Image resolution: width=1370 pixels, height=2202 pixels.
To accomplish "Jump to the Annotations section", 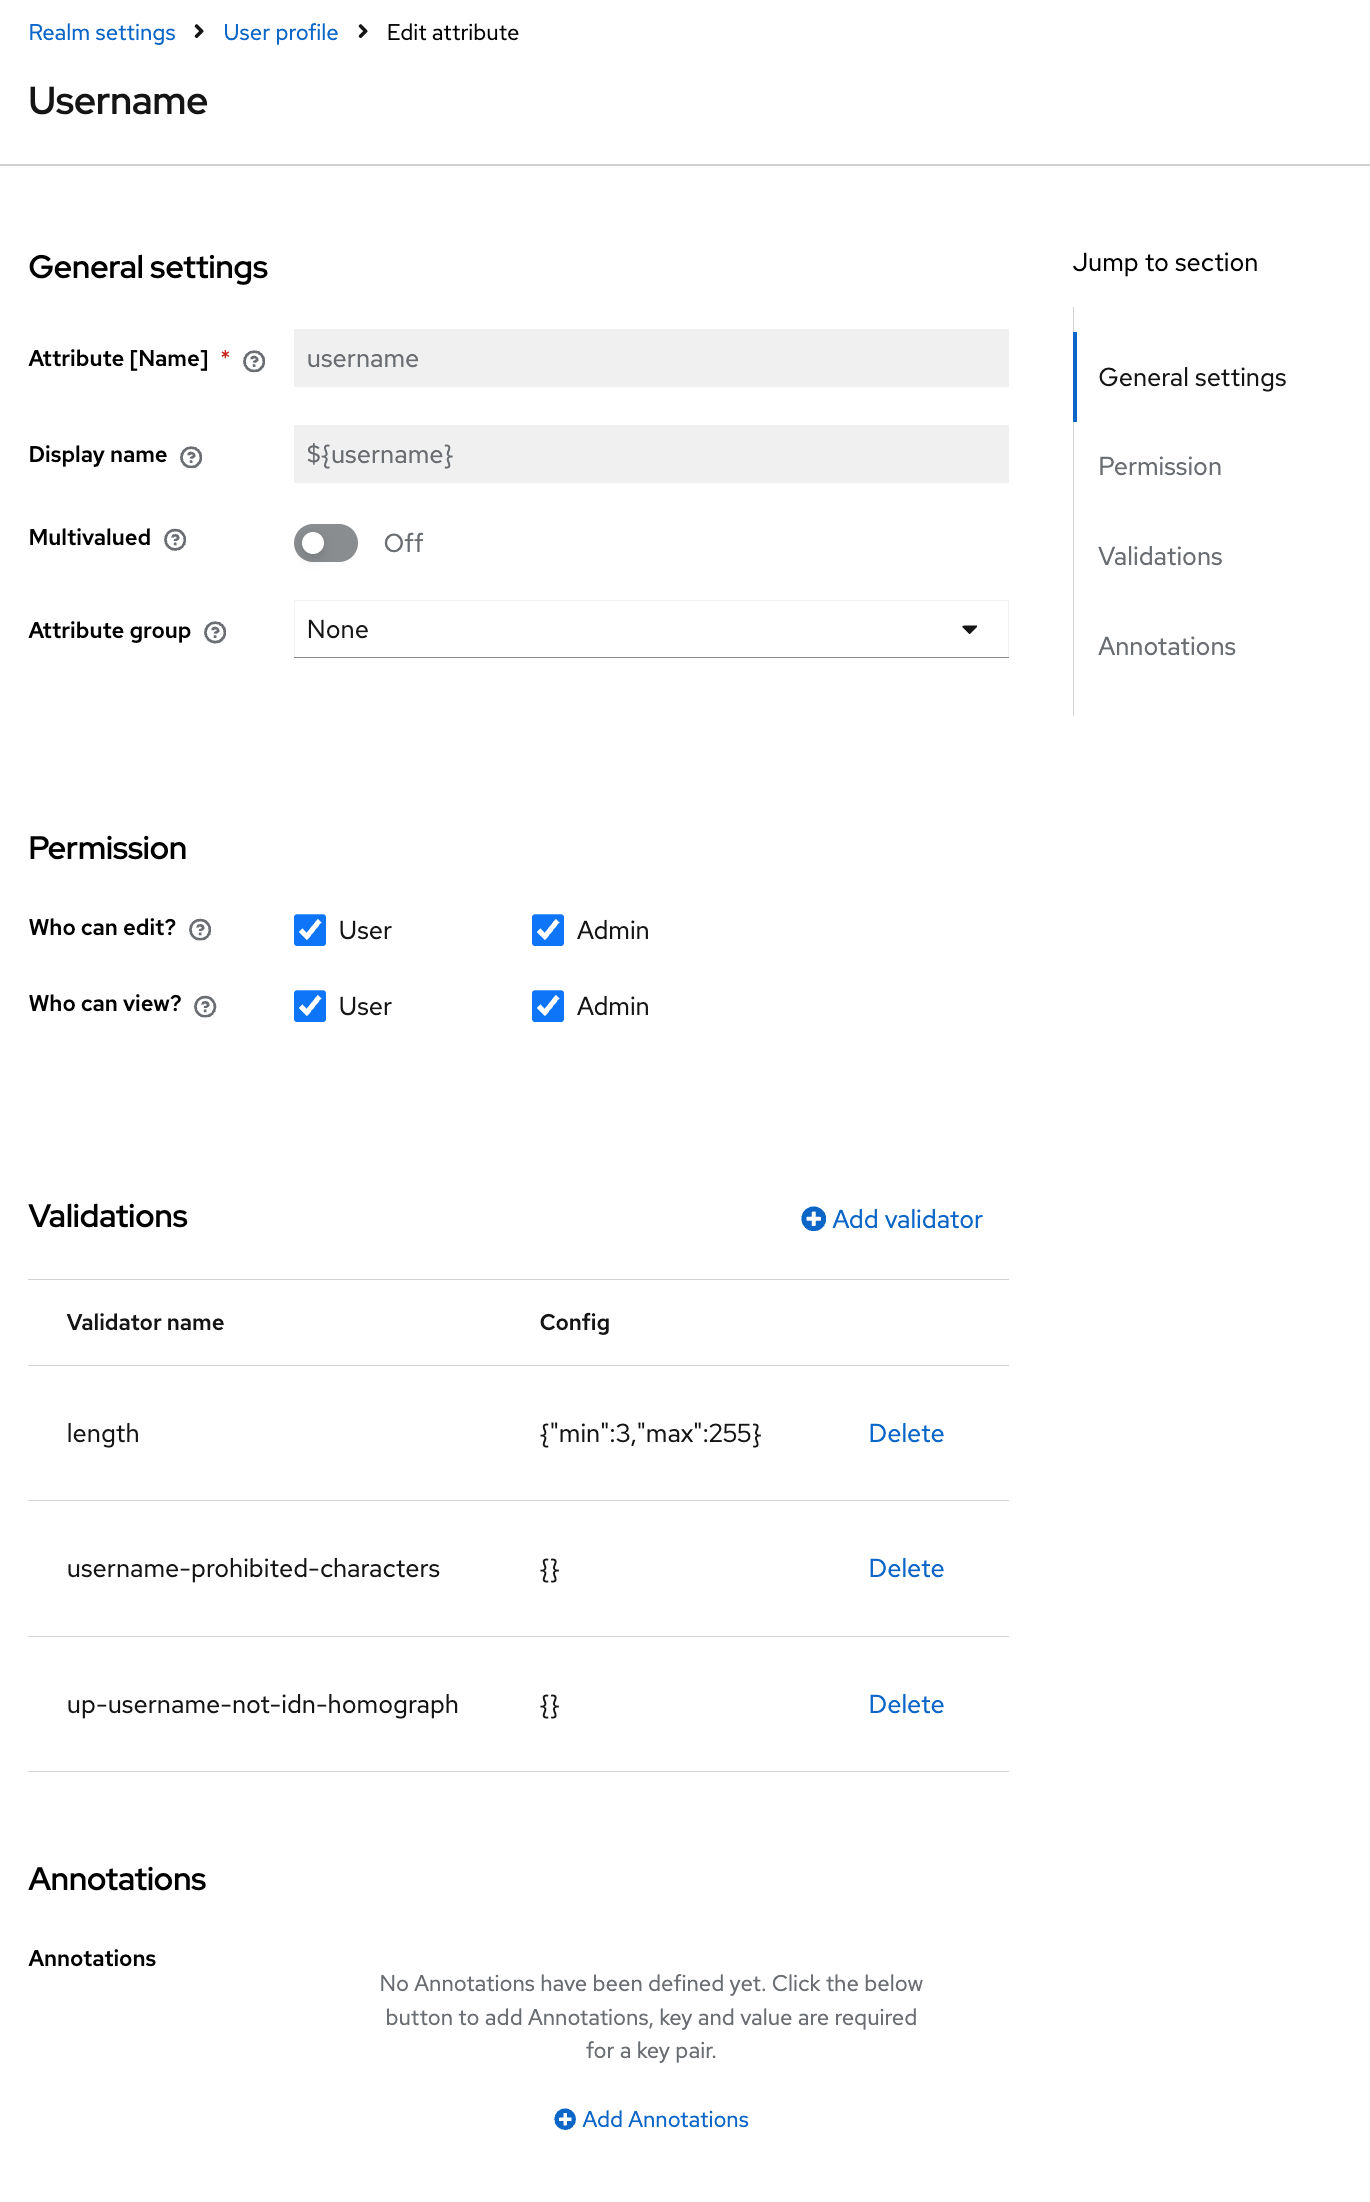I will point(1166,647).
